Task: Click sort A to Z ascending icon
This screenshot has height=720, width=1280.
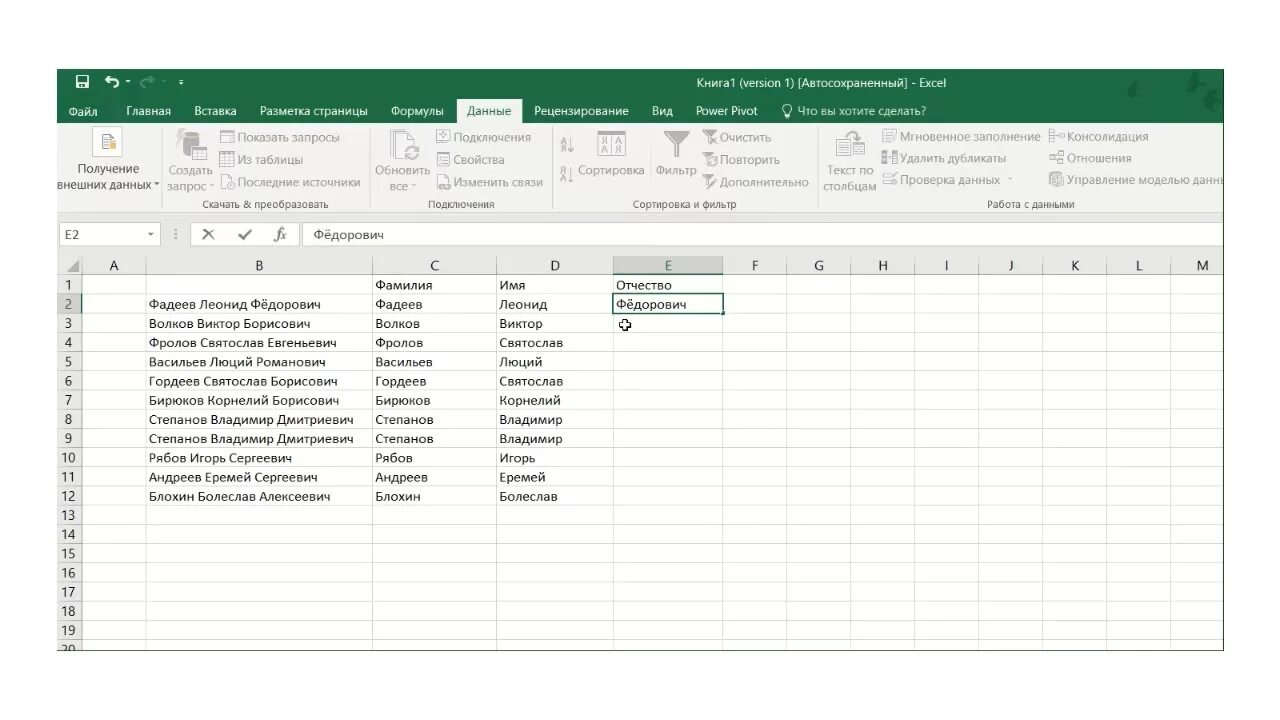Action: tap(567, 143)
